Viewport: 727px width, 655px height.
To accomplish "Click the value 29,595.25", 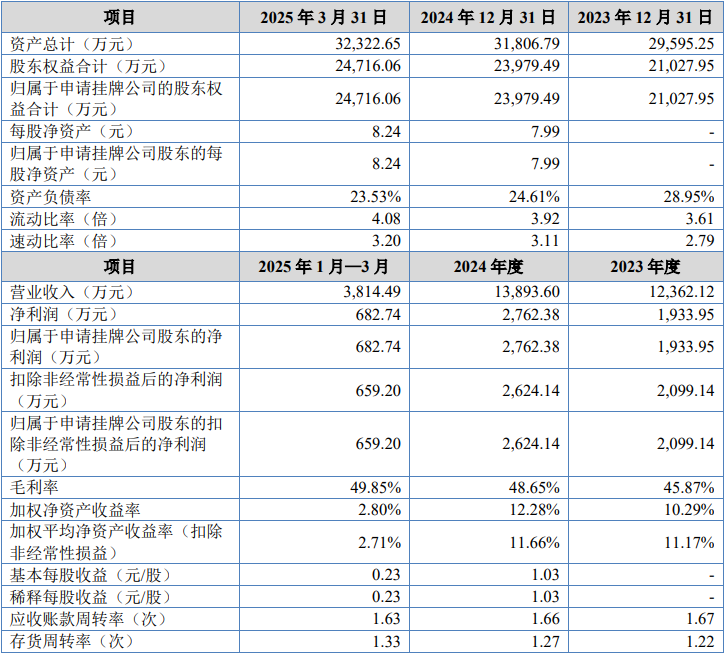I will (x=681, y=44).
